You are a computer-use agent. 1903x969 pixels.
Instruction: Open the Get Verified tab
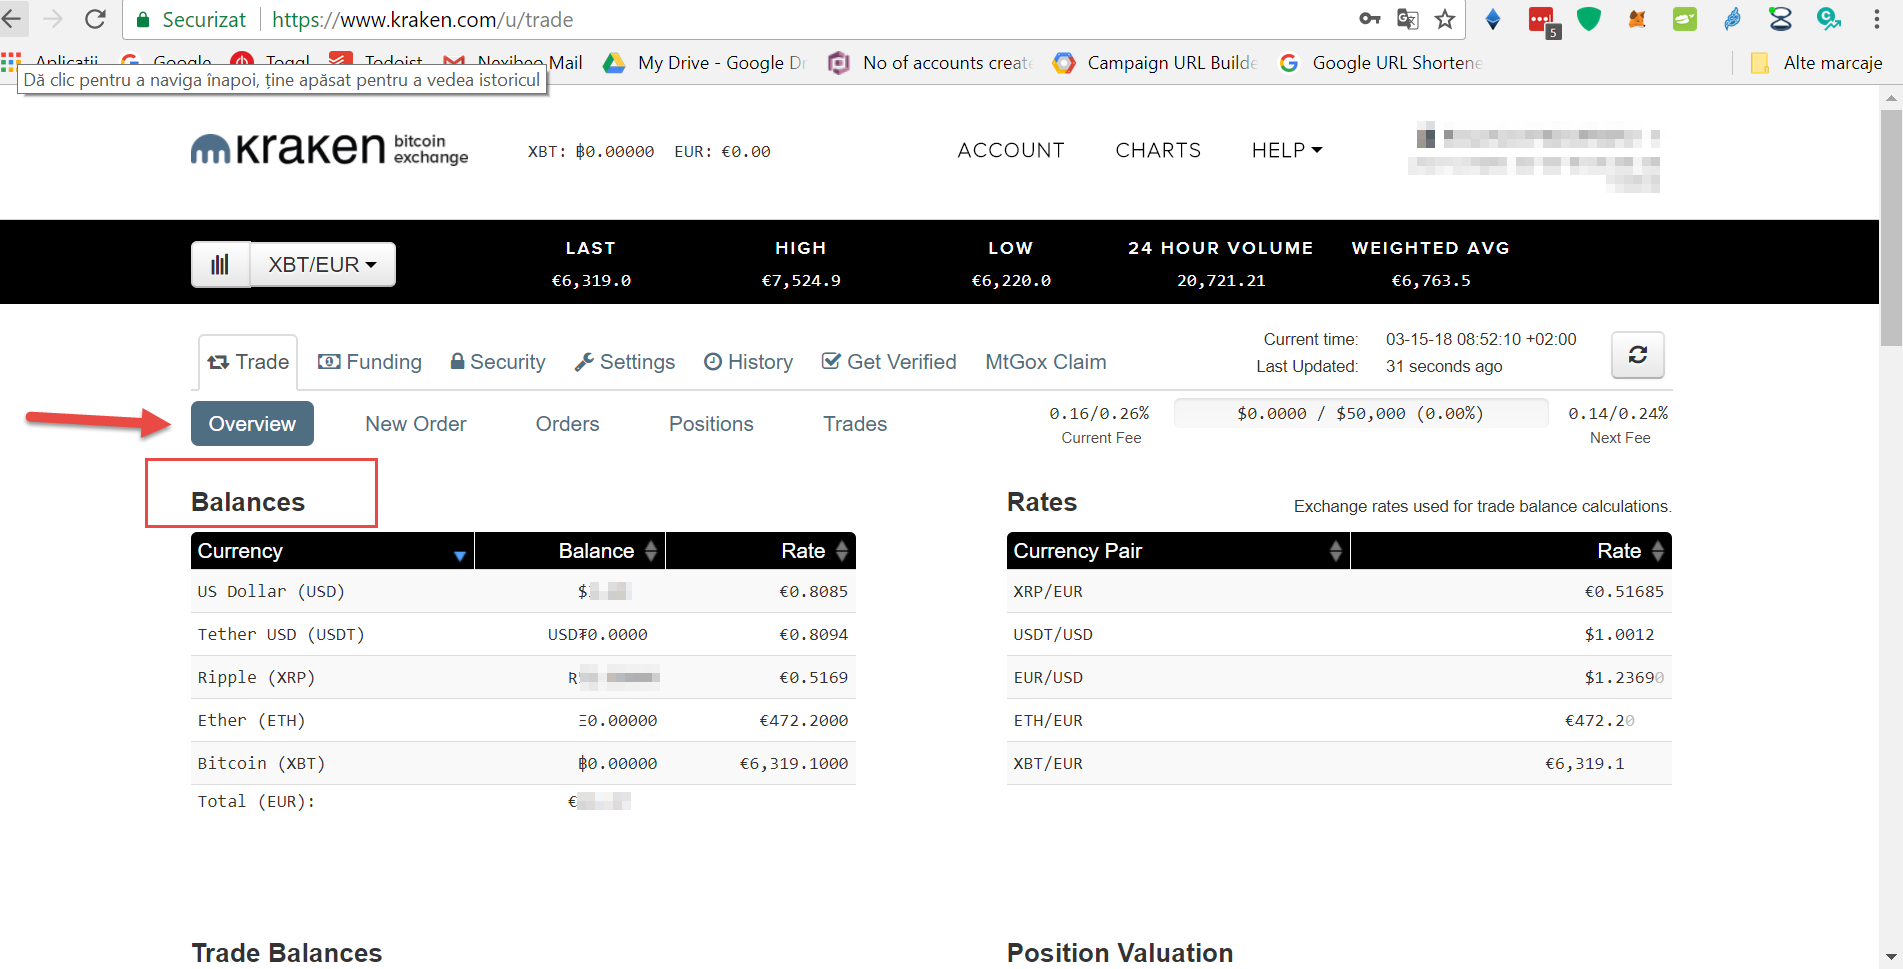tap(889, 362)
